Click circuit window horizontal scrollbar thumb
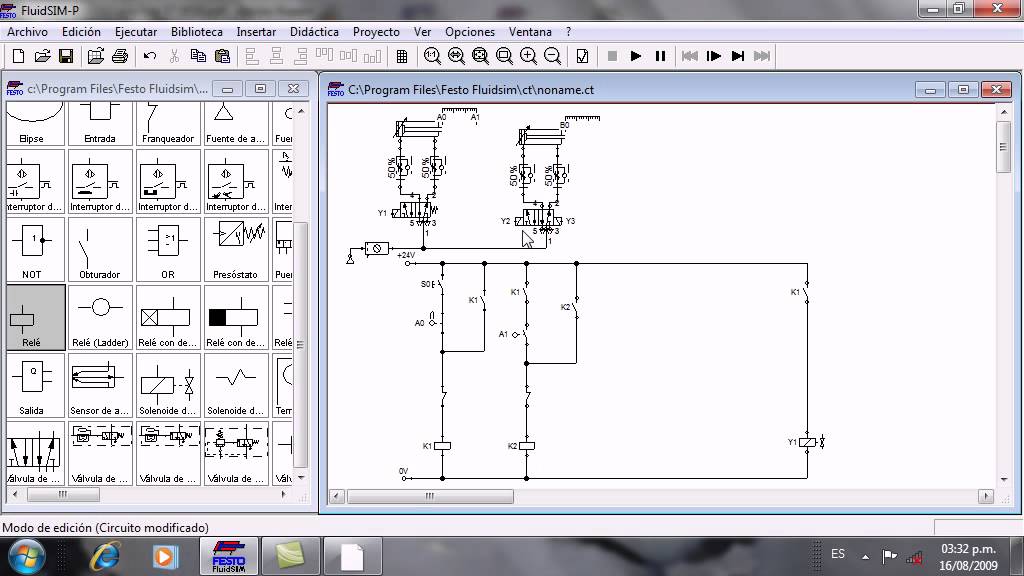Image resolution: width=1024 pixels, height=576 pixels. (x=430, y=496)
